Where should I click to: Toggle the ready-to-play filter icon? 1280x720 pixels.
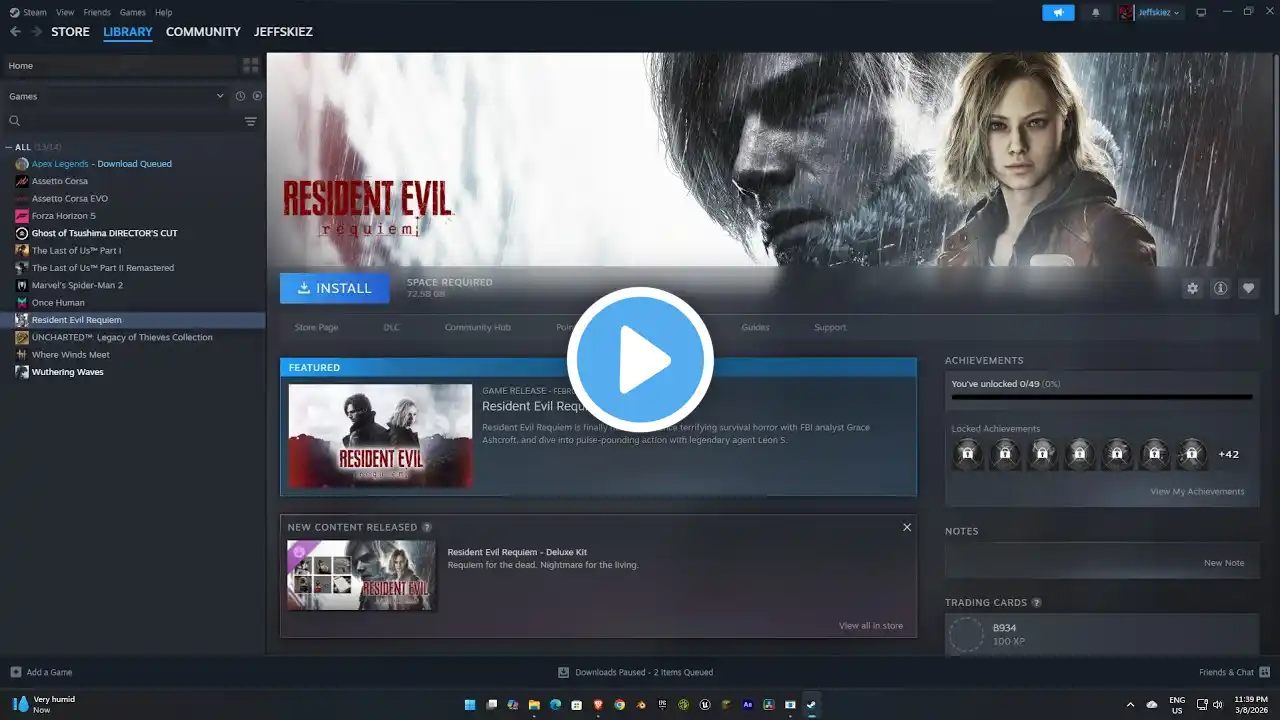[x=257, y=96]
